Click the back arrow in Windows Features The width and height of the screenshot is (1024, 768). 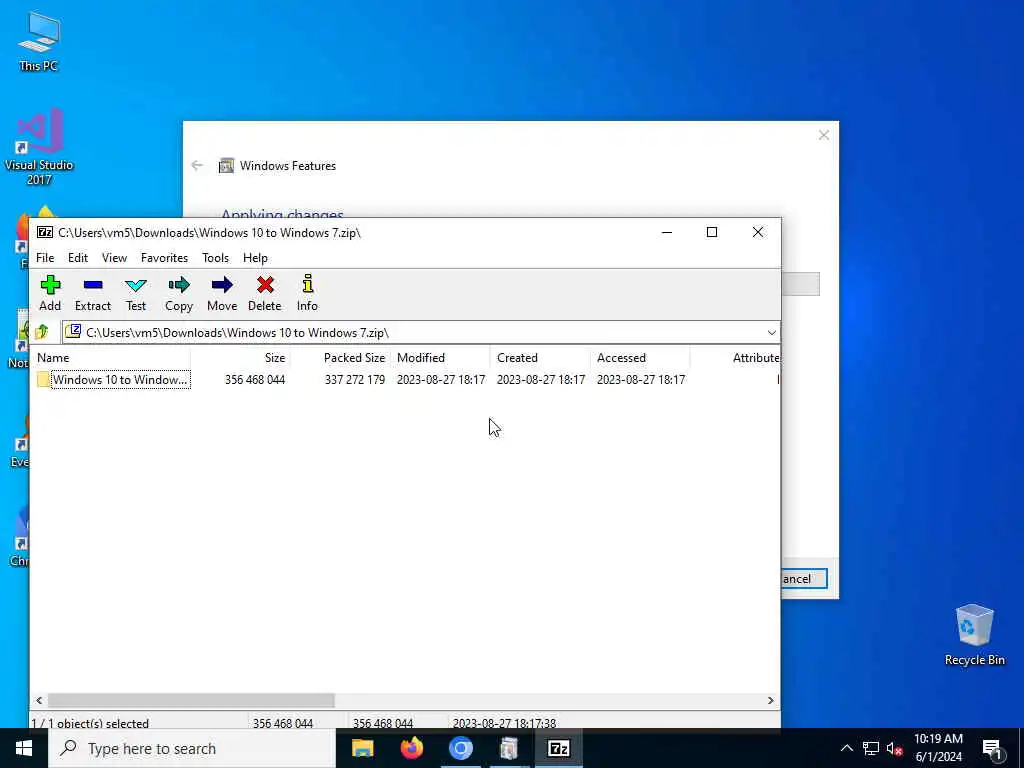point(197,165)
